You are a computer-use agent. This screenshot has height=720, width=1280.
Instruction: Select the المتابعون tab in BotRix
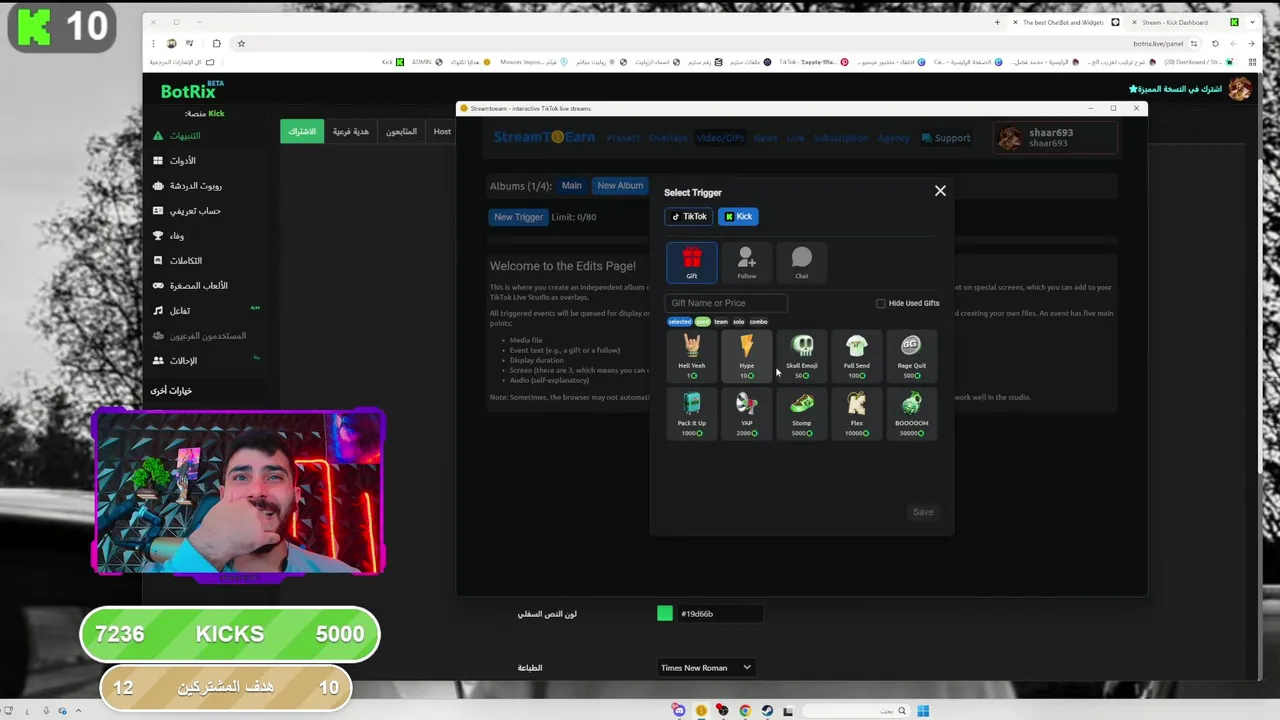(x=401, y=131)
